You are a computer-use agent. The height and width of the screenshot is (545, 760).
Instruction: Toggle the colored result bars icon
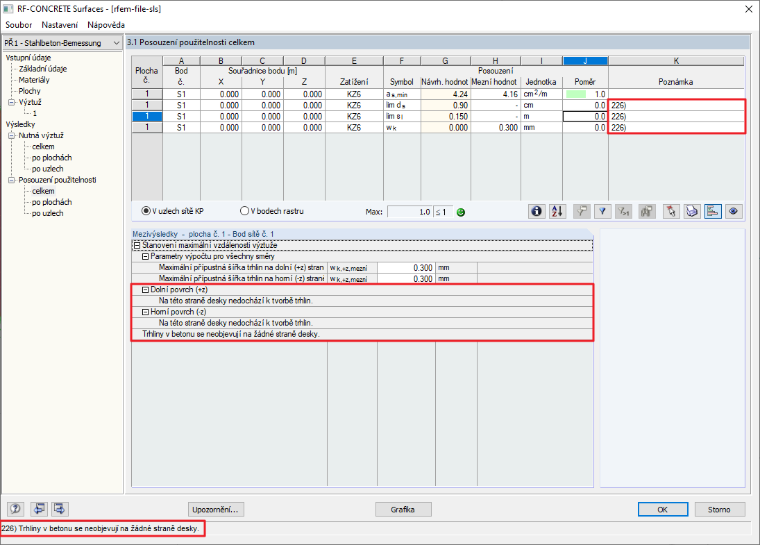tap(712, 211)
